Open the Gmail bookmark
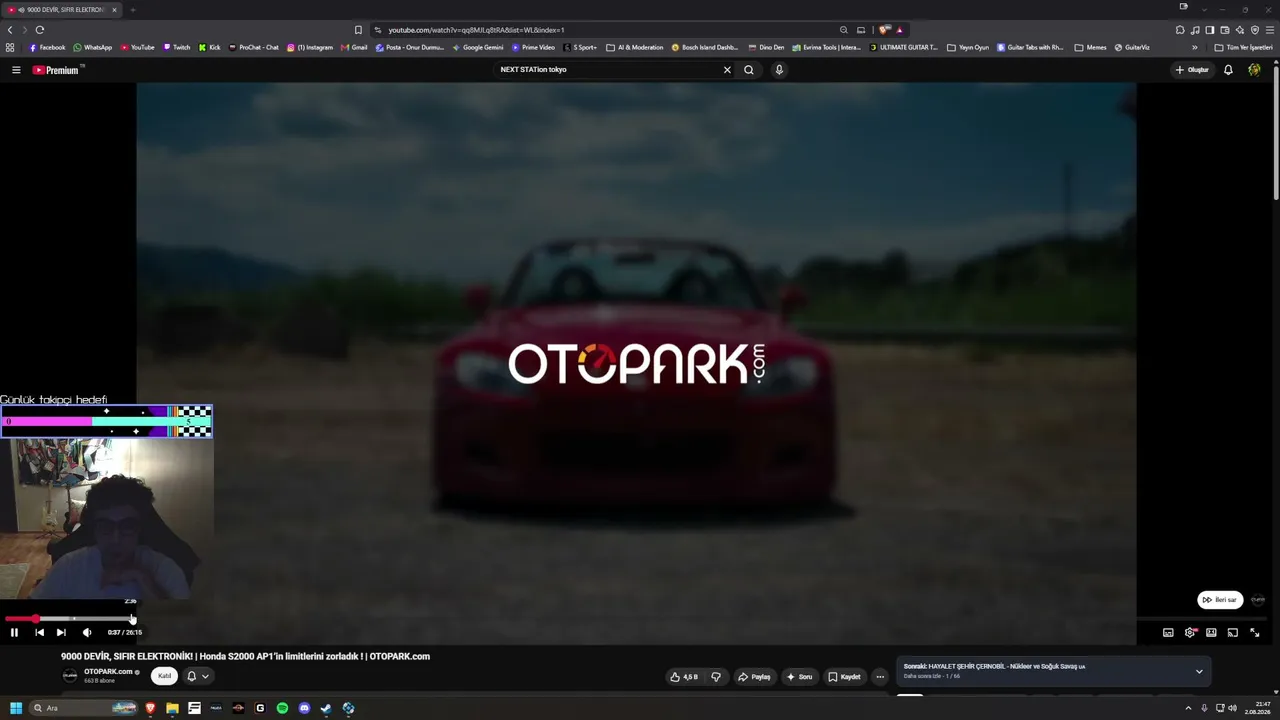 (354, 47)
